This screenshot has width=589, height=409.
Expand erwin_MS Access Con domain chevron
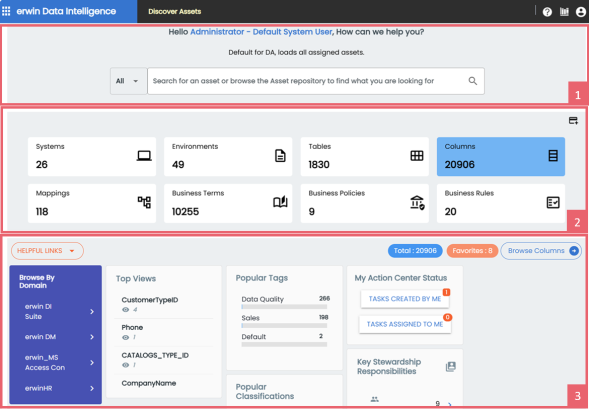(x=92, y=362)
